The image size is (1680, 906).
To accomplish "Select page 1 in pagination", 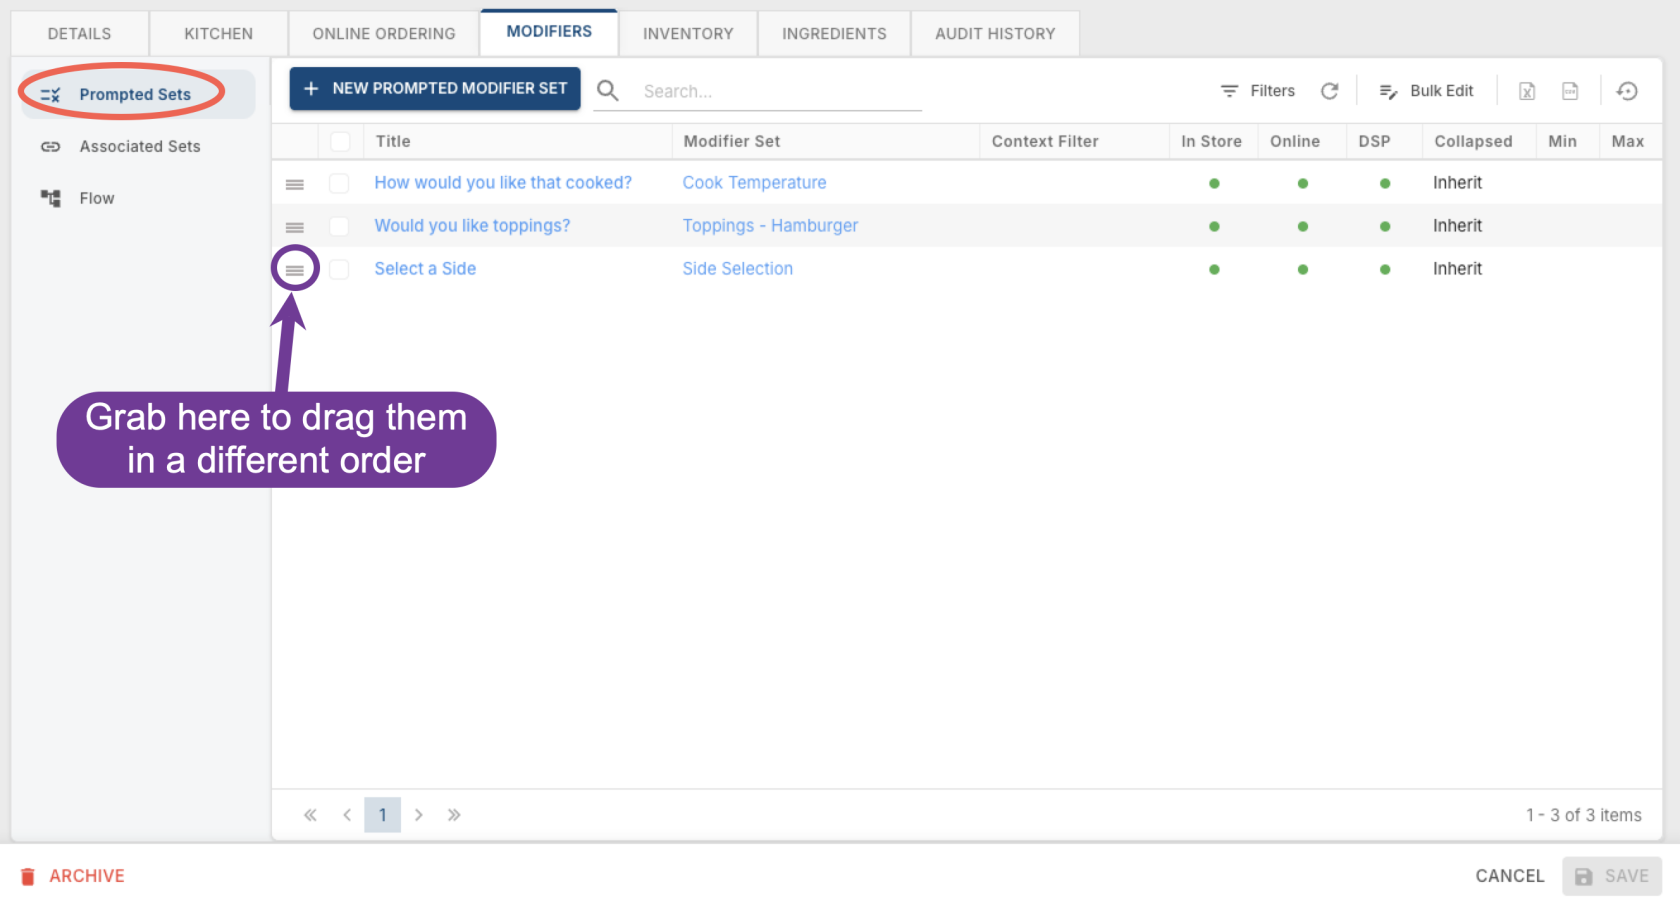I will point(382,815).
